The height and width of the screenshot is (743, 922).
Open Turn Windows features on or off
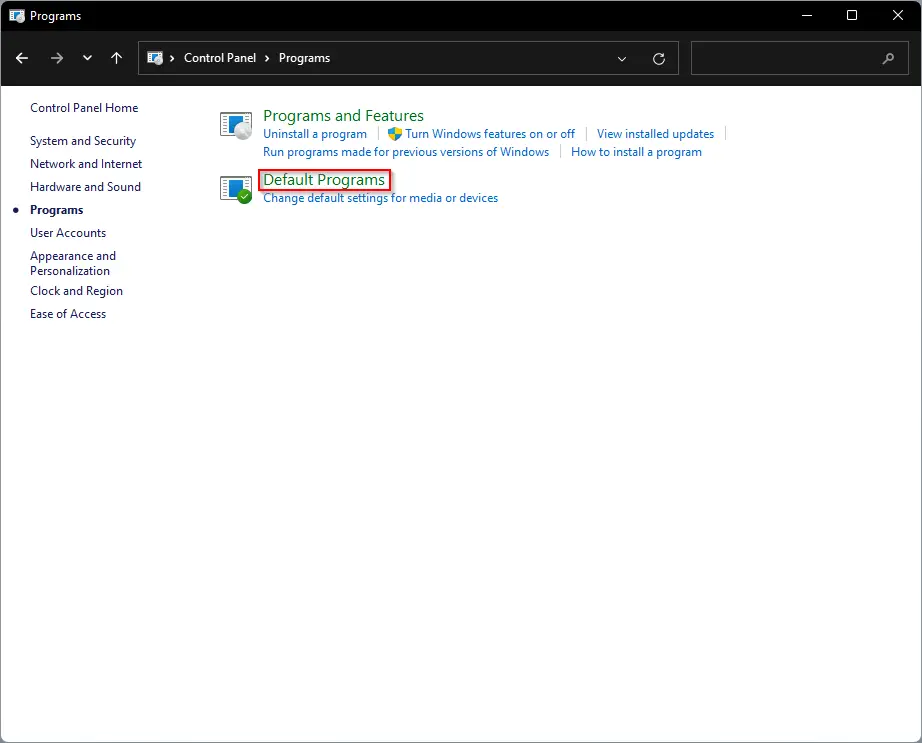pos(490,134)
